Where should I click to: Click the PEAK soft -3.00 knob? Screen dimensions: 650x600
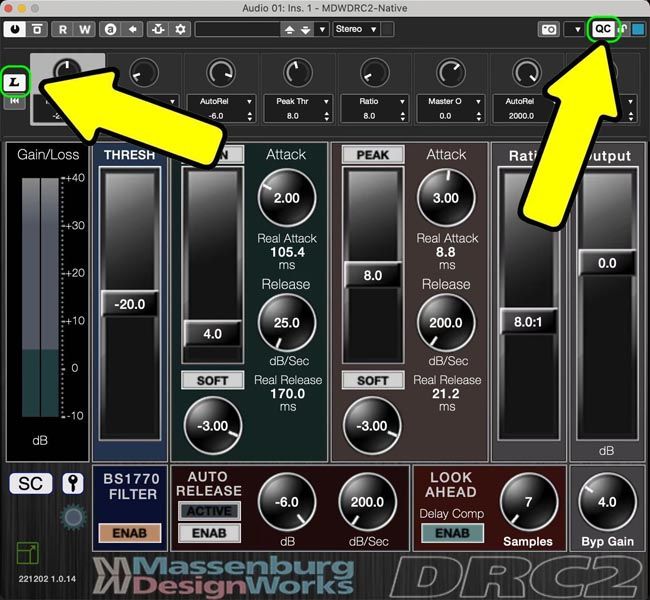(x=372, y=426)
